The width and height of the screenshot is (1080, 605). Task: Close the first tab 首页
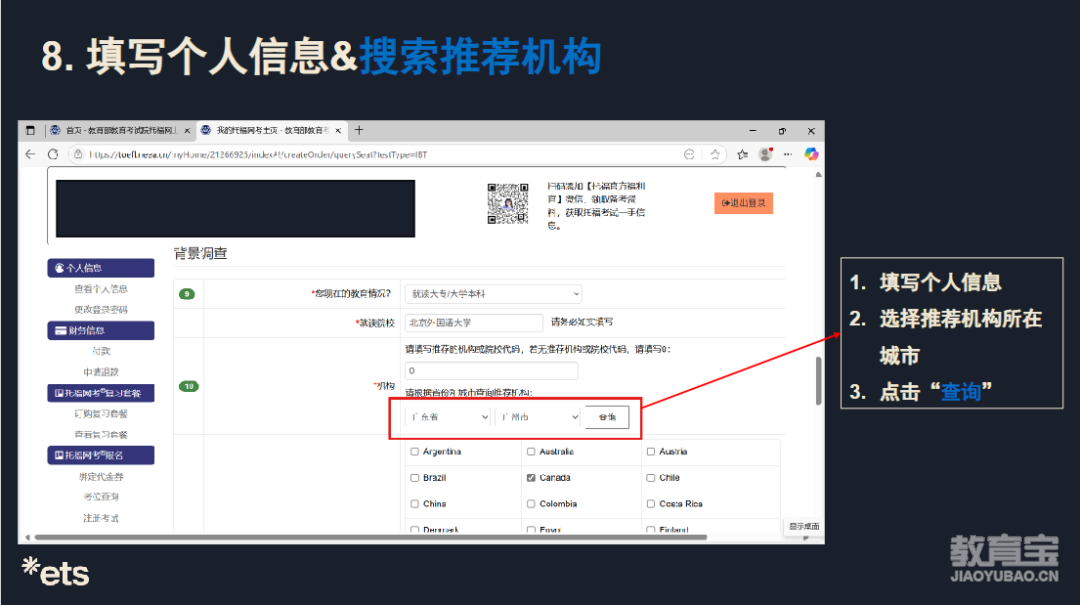(x=187, y=130)
